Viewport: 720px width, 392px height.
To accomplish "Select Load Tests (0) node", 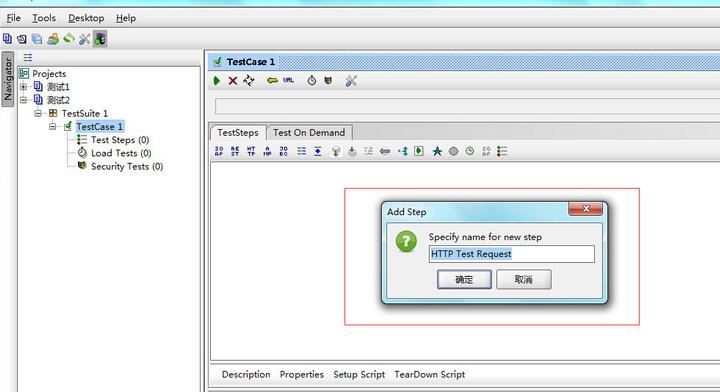I will [121, 153].
